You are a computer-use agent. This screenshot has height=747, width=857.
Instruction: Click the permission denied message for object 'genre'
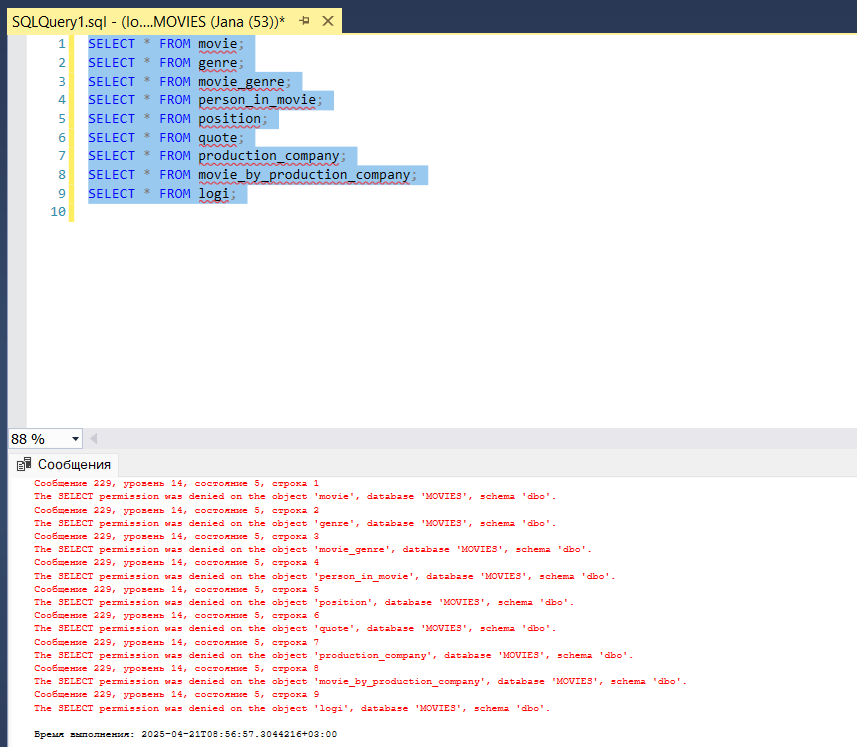[295, 524]
